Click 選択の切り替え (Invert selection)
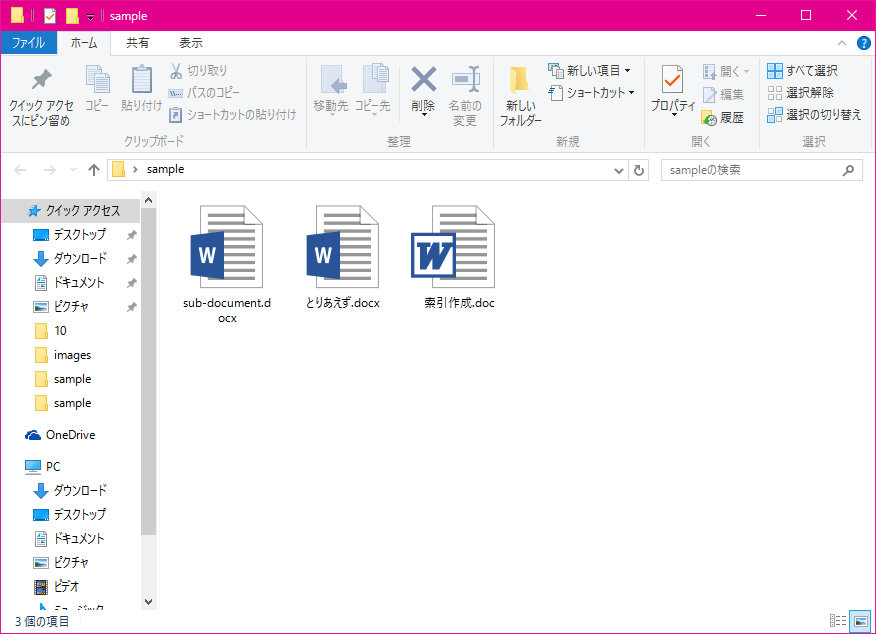The height and width of the screenshot is (634, 876). pyautogui.click(x=814, y=115)
